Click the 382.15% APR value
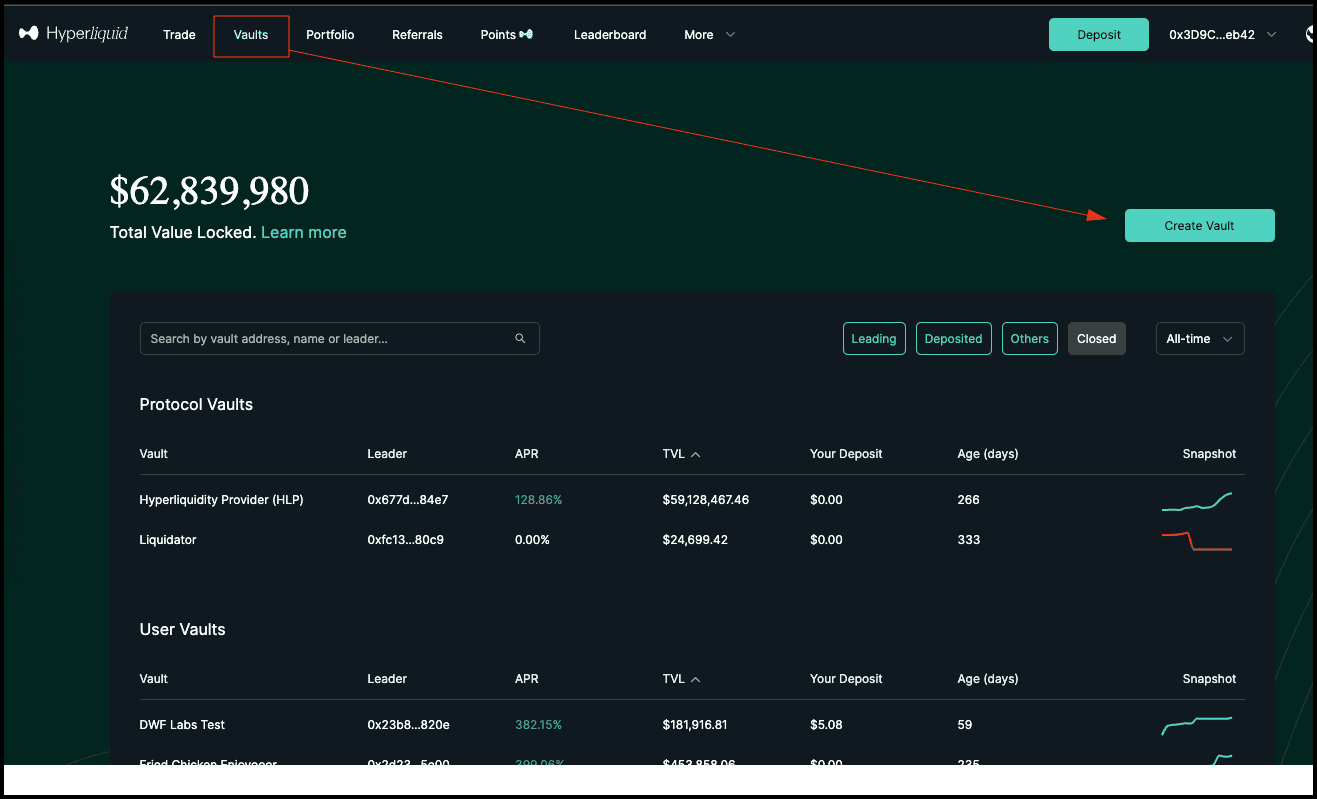The image size is (1317, 799). (x=538, y=725)
